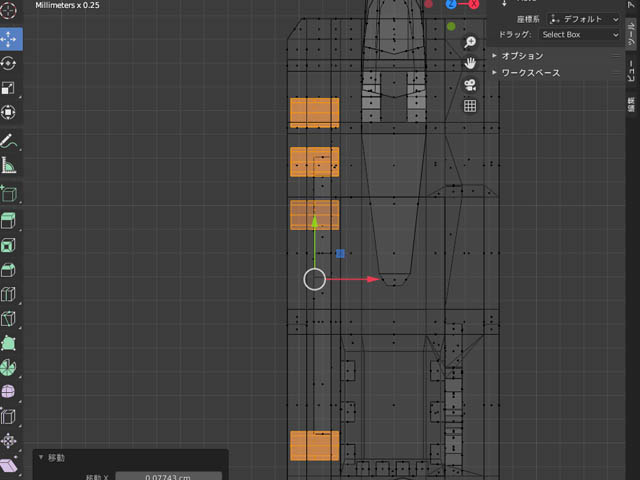Select the Rotate tool
This screenshot has height=480, width=640.
click(x=9, y=64)
